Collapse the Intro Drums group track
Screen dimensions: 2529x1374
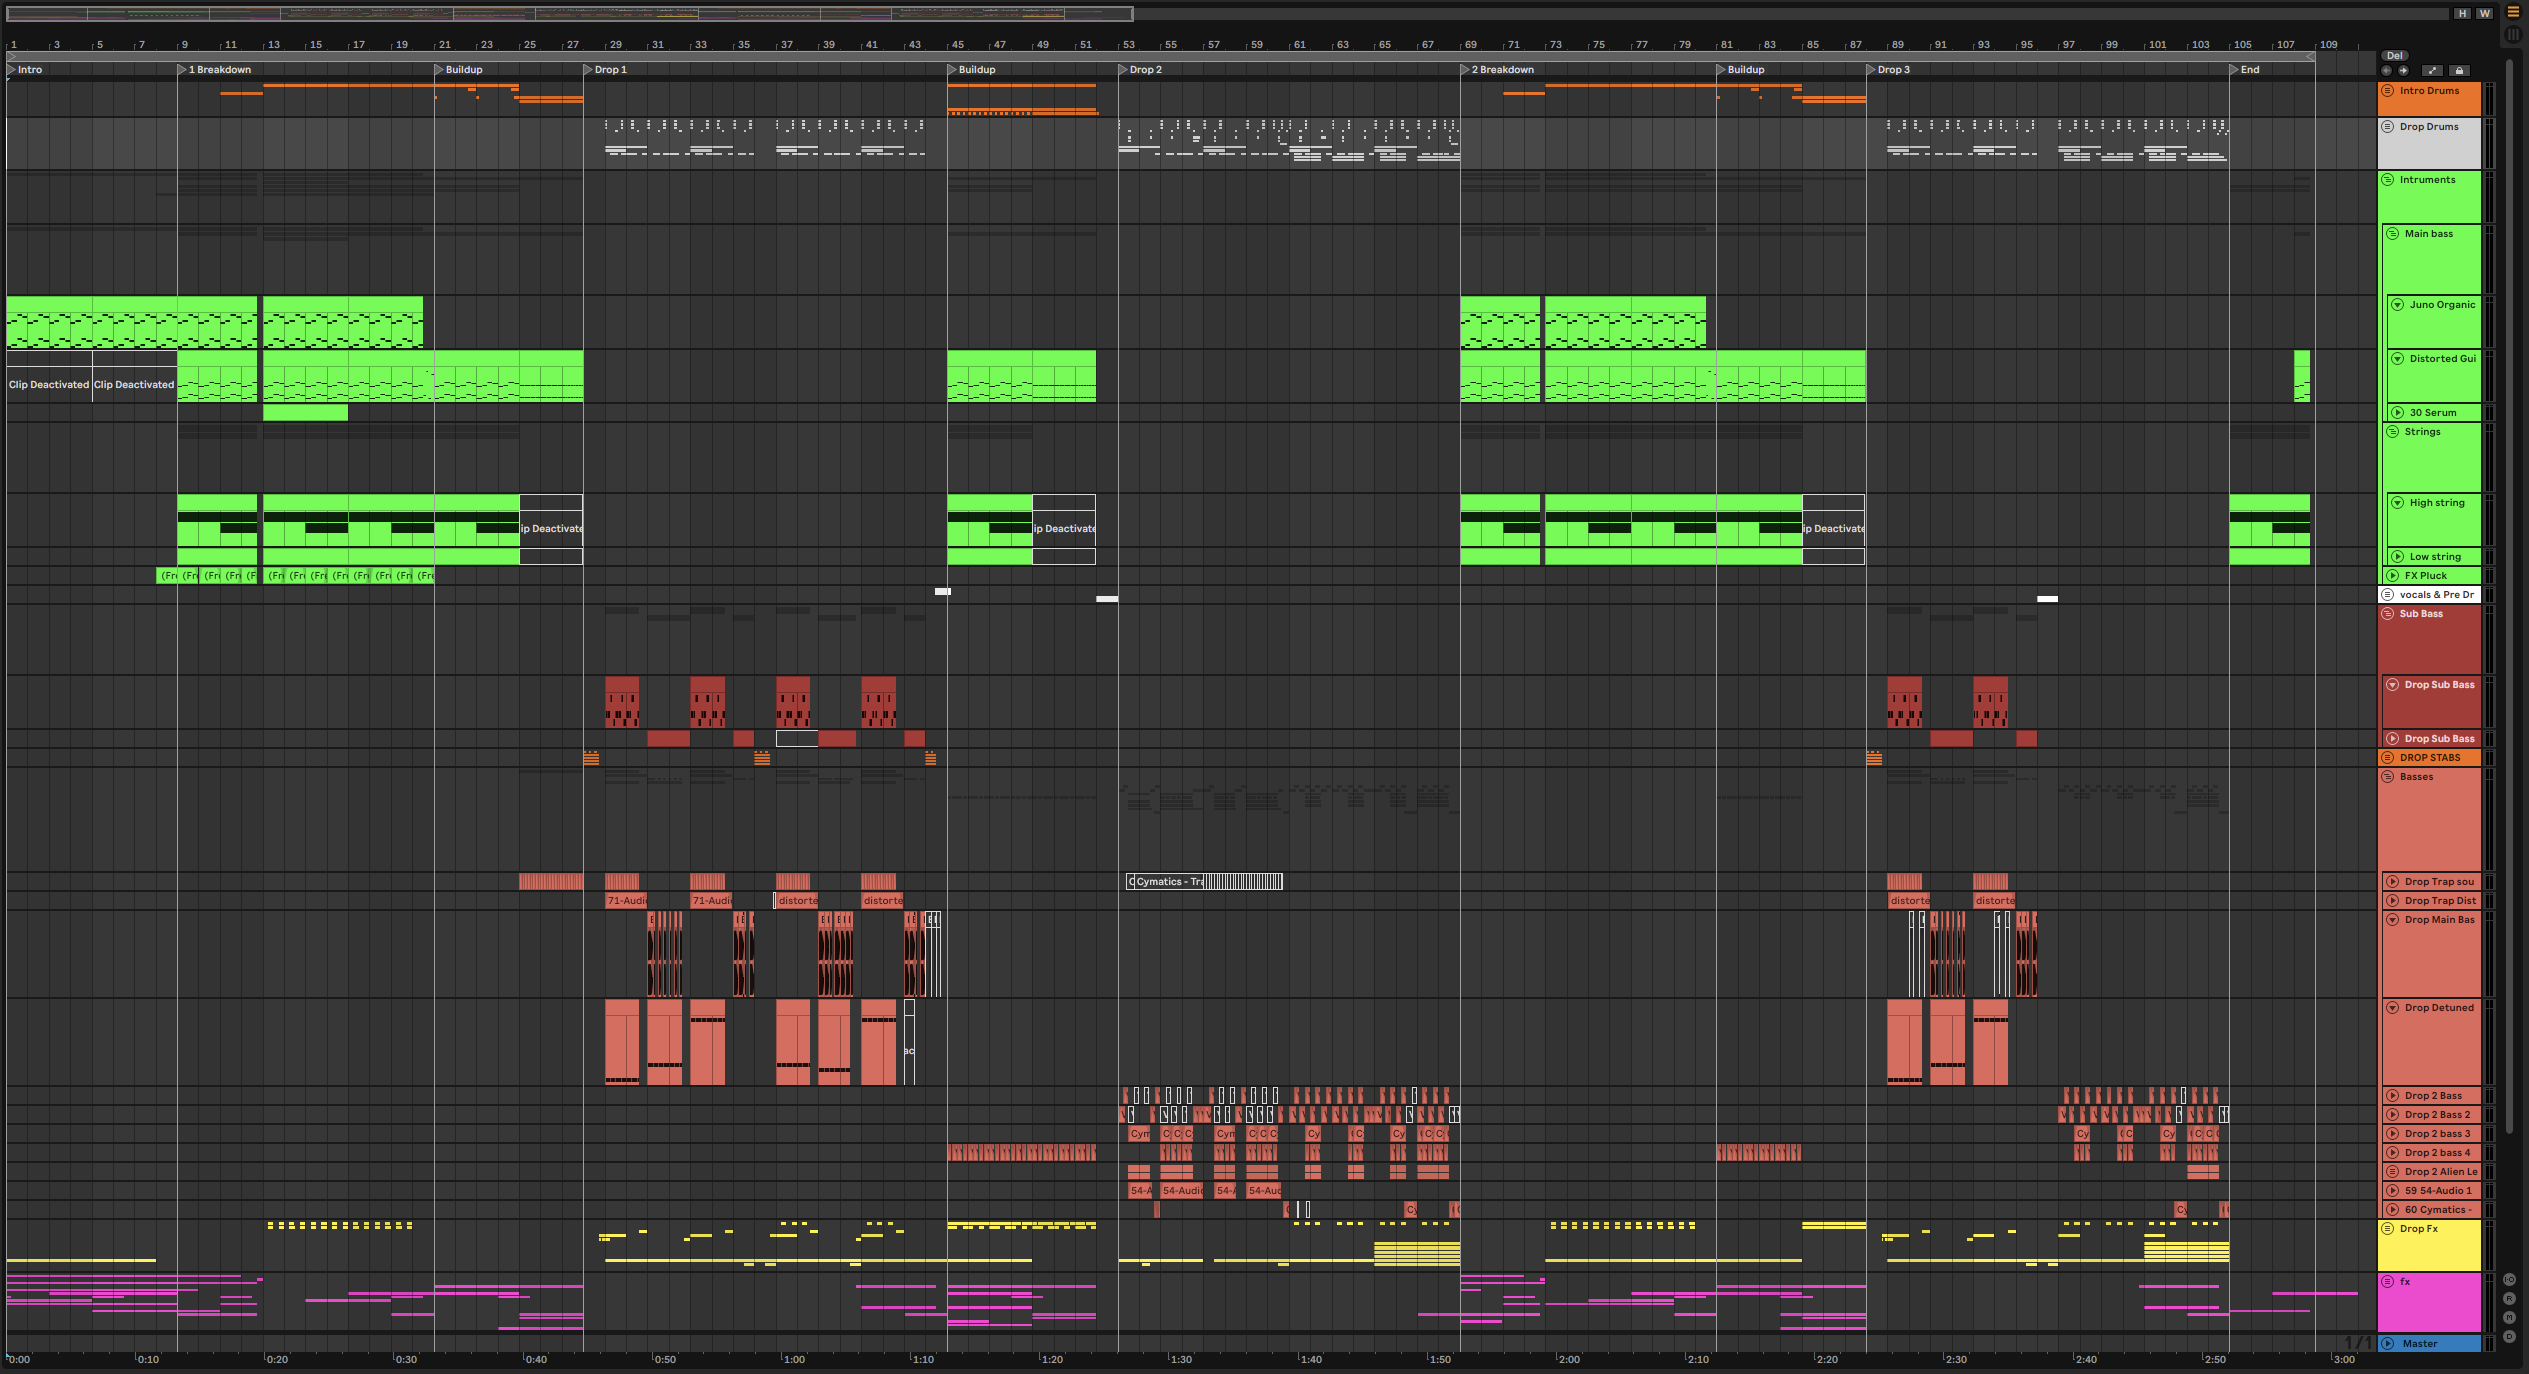(x=2388, y=91)
